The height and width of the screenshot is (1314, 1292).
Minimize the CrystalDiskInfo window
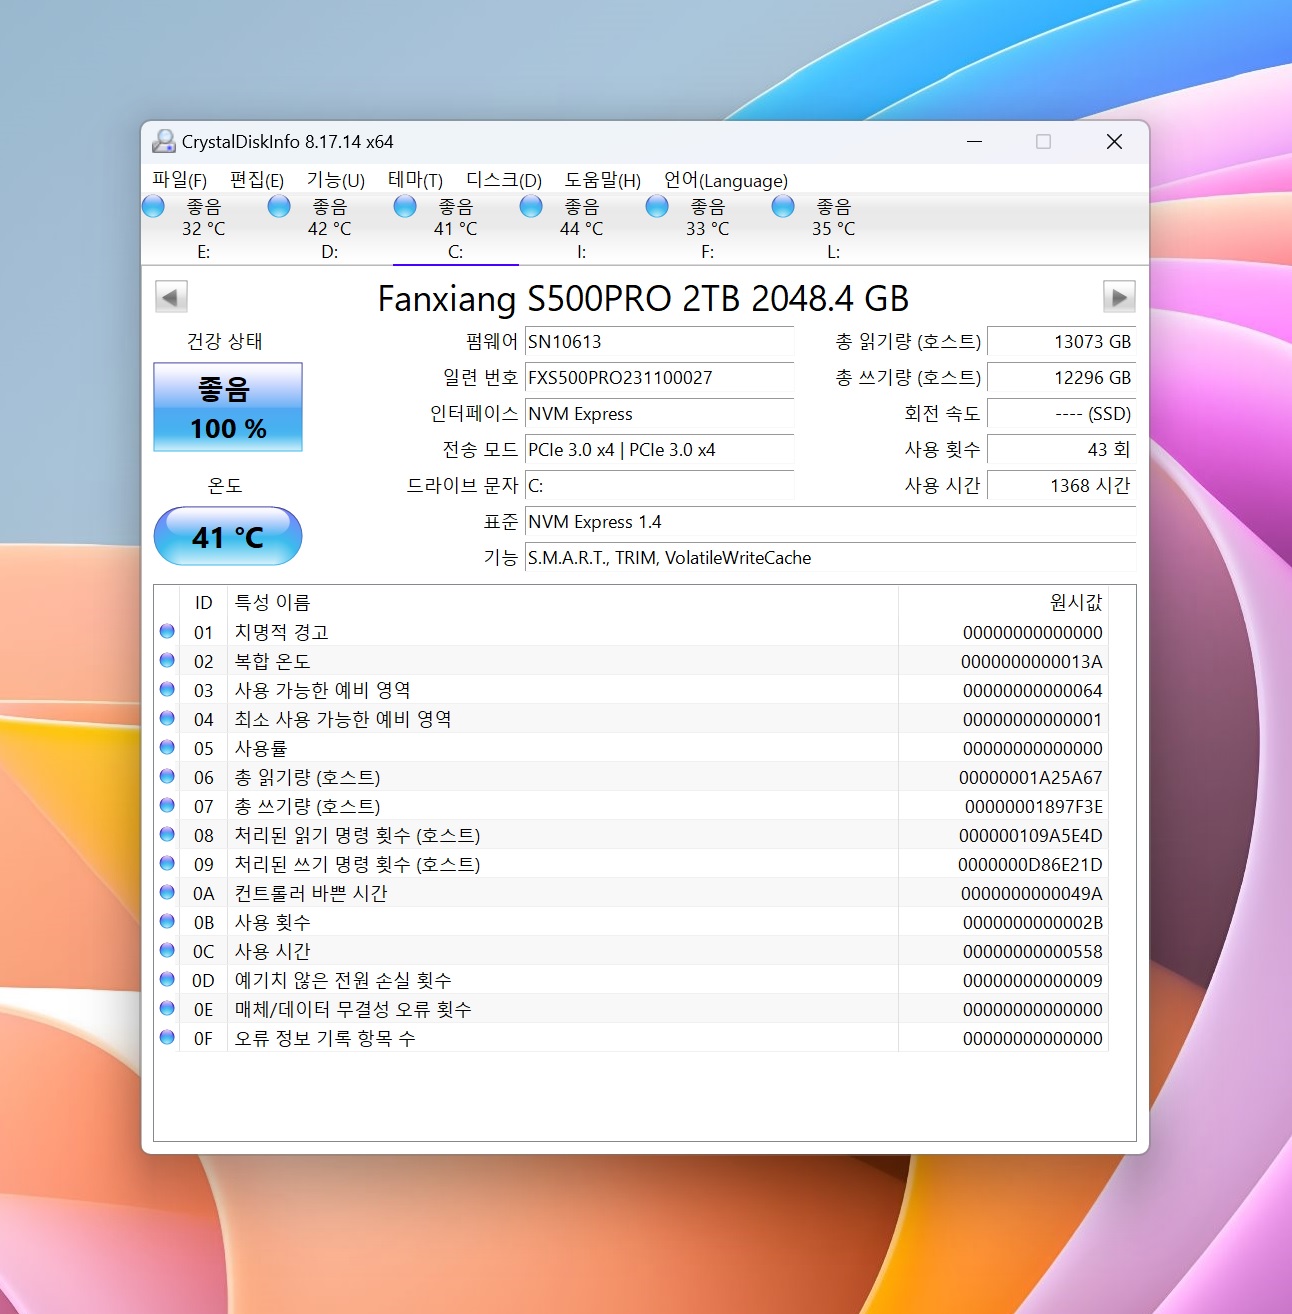tap(975, 142)
